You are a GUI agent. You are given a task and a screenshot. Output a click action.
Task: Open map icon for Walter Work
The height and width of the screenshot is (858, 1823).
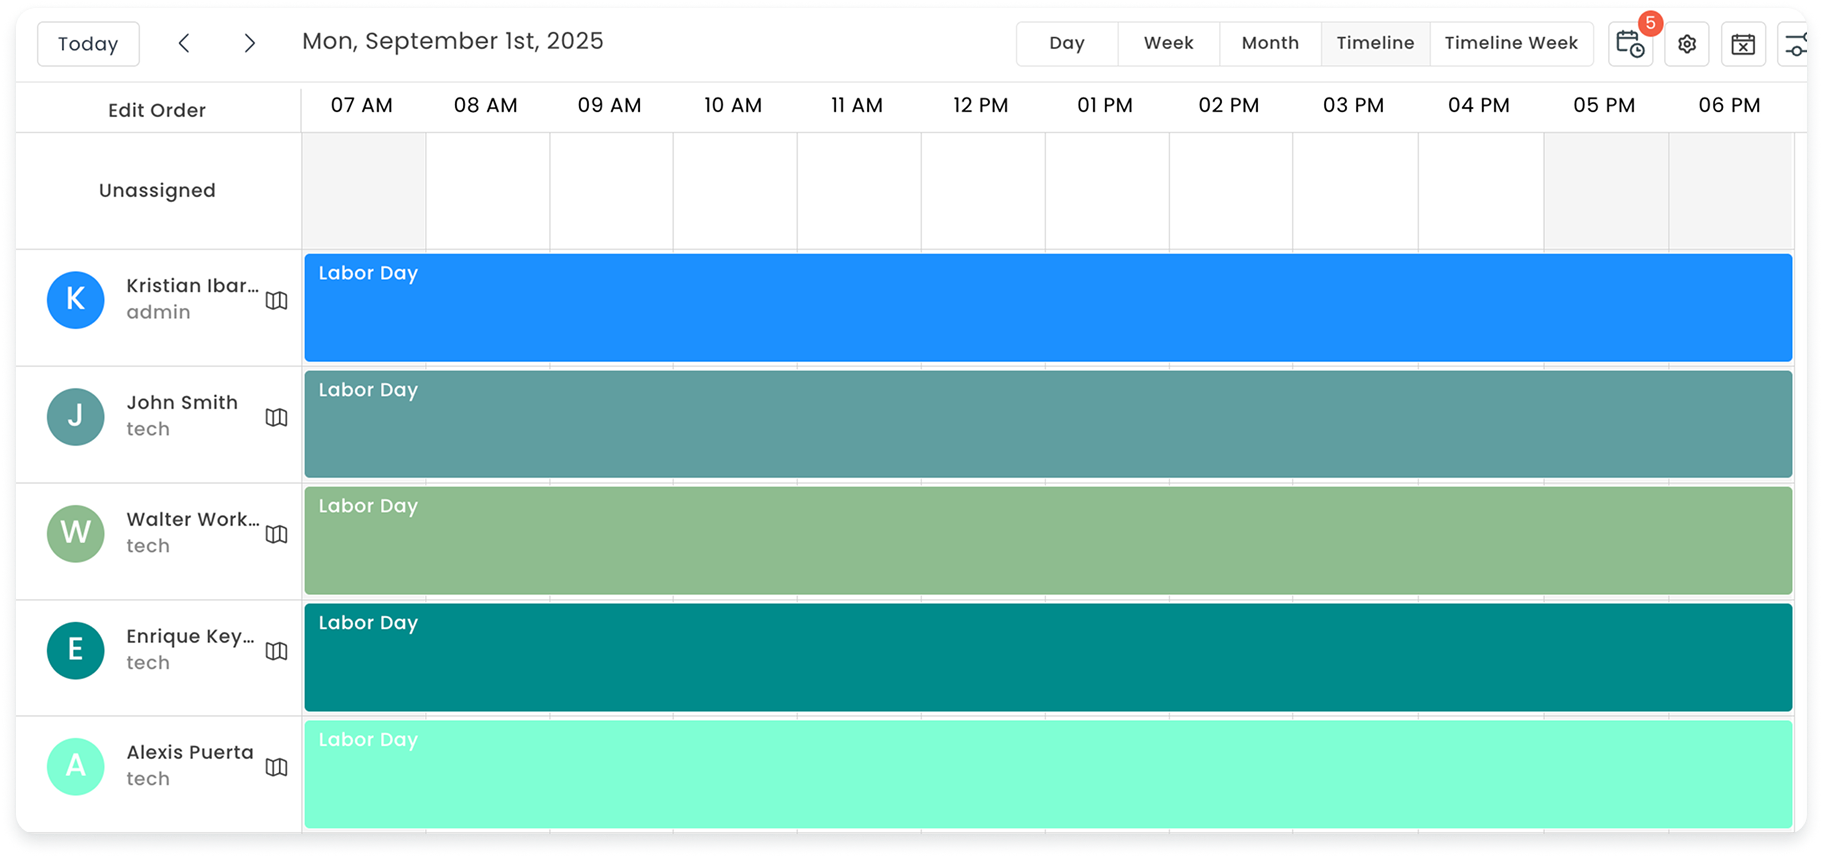tap(277, 534)
